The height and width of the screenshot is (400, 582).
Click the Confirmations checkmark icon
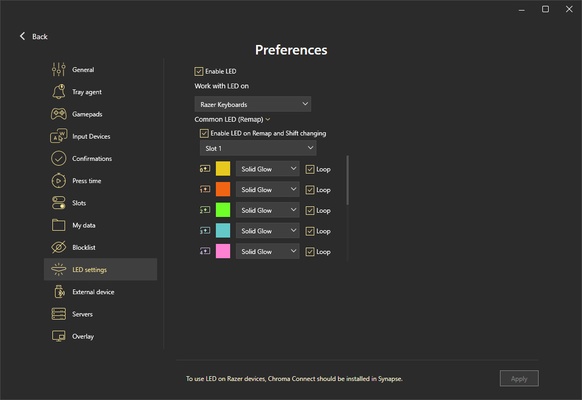tap(59, 158)
